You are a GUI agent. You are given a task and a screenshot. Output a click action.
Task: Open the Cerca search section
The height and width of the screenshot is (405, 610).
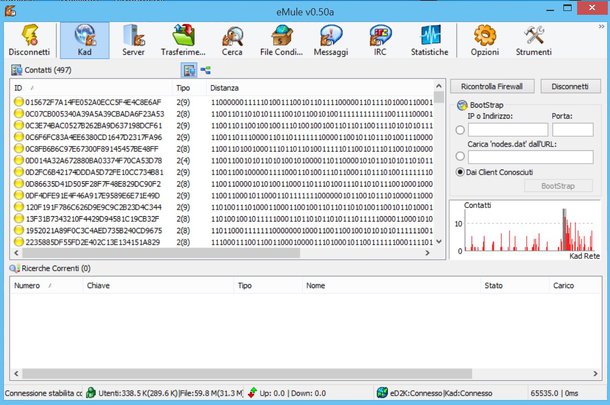click(x=232, y=40)
